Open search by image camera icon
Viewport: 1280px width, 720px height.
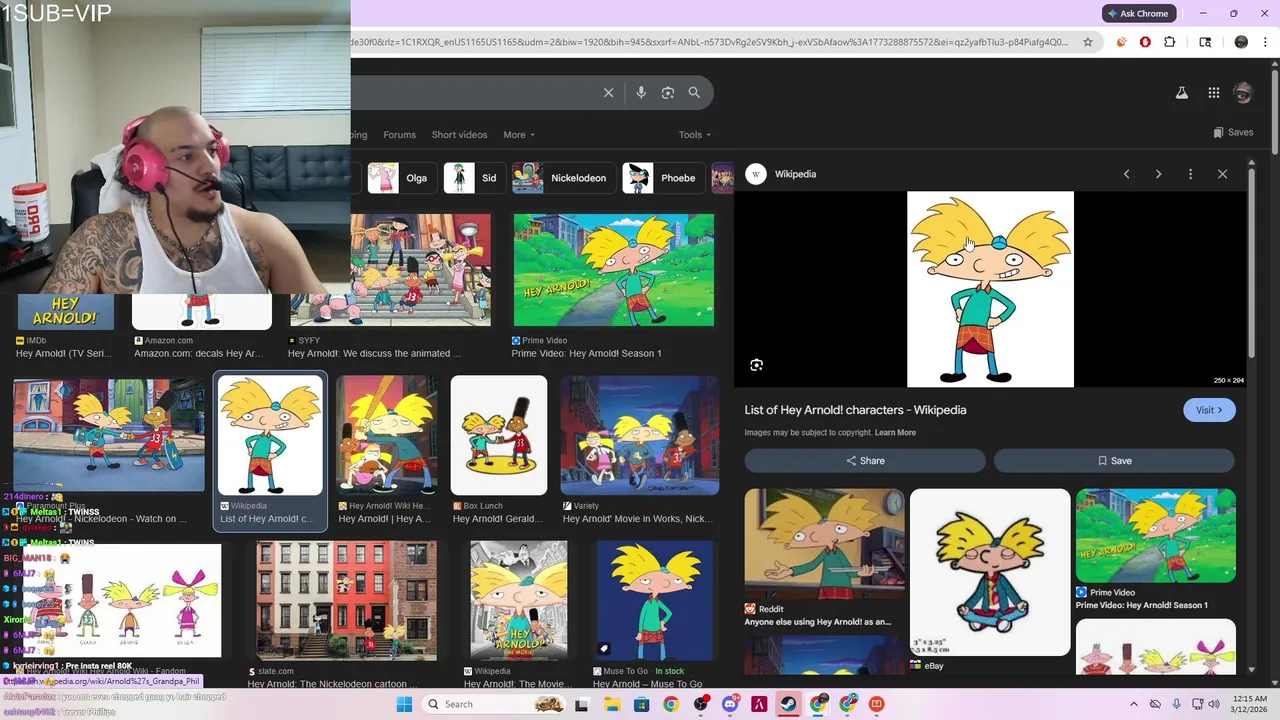click(x=668, y=92)
